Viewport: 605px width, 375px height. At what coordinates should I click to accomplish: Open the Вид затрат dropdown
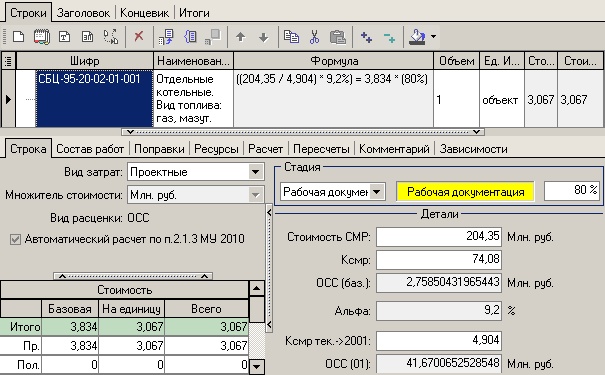point(255,172)
